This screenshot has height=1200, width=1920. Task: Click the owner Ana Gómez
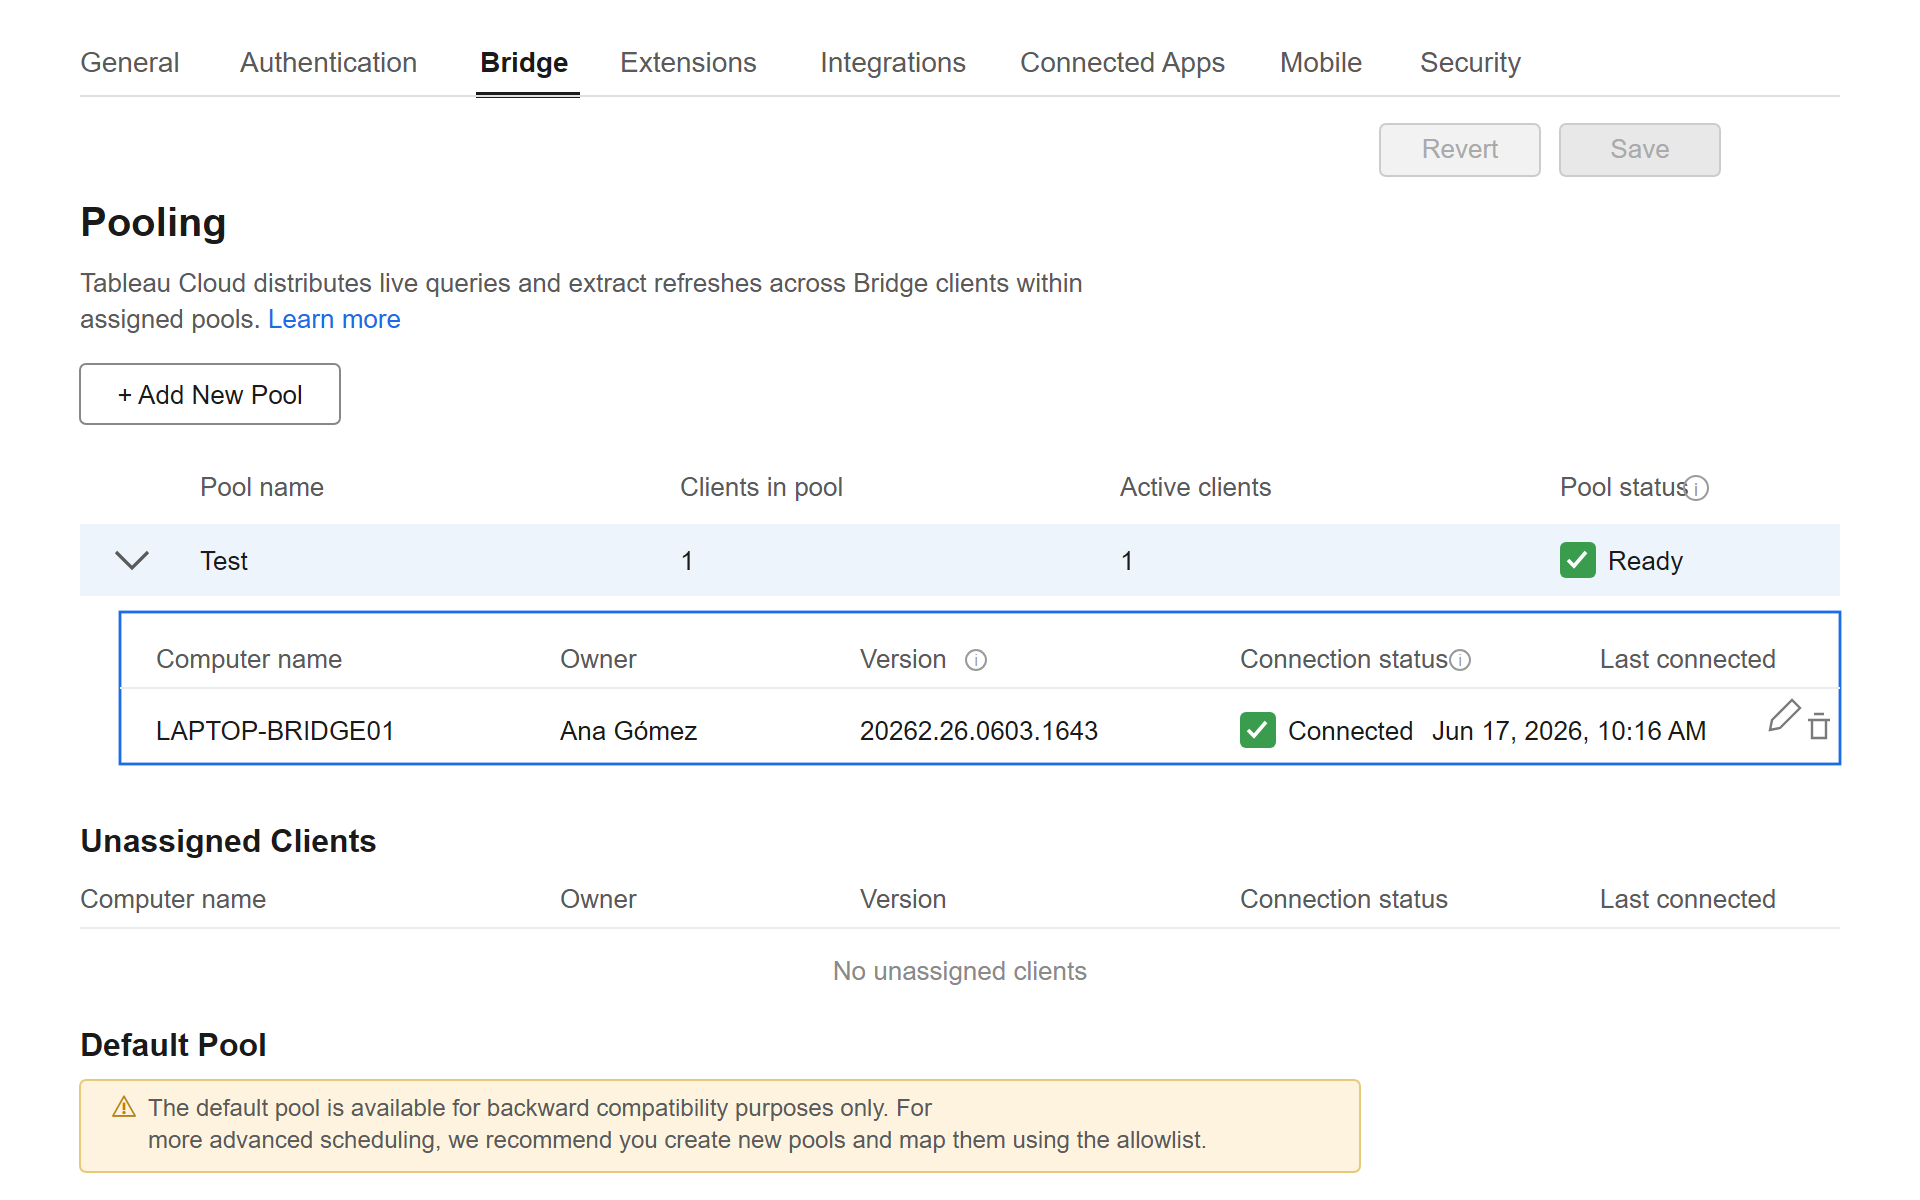point(628,731)
